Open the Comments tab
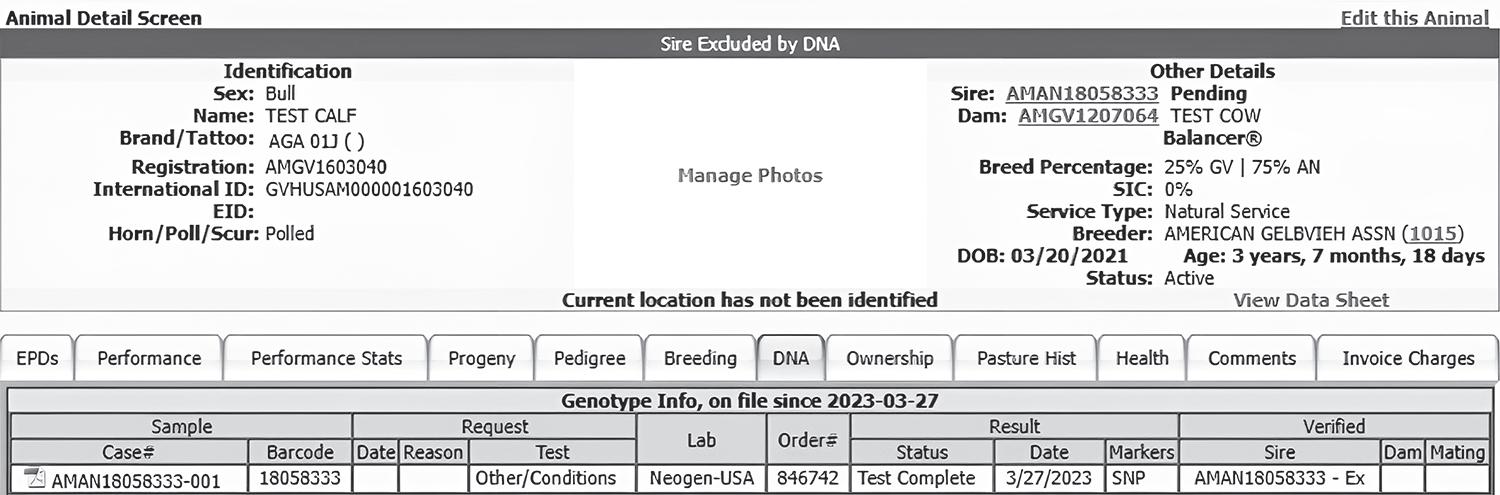This screenshot has height=495, width=1500. click(x=1251, y=358)
